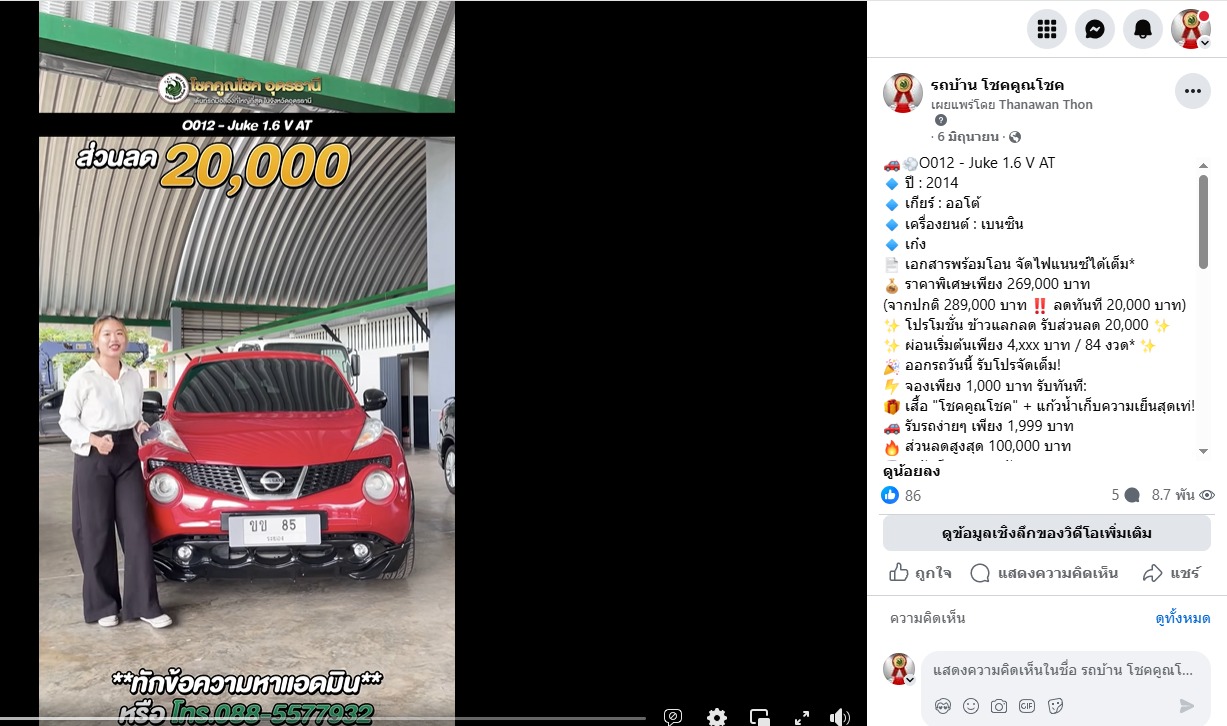Viewport: 1227px width, 726px height.
Task: Enter fullscreen video mode
Action: [802, 716]
